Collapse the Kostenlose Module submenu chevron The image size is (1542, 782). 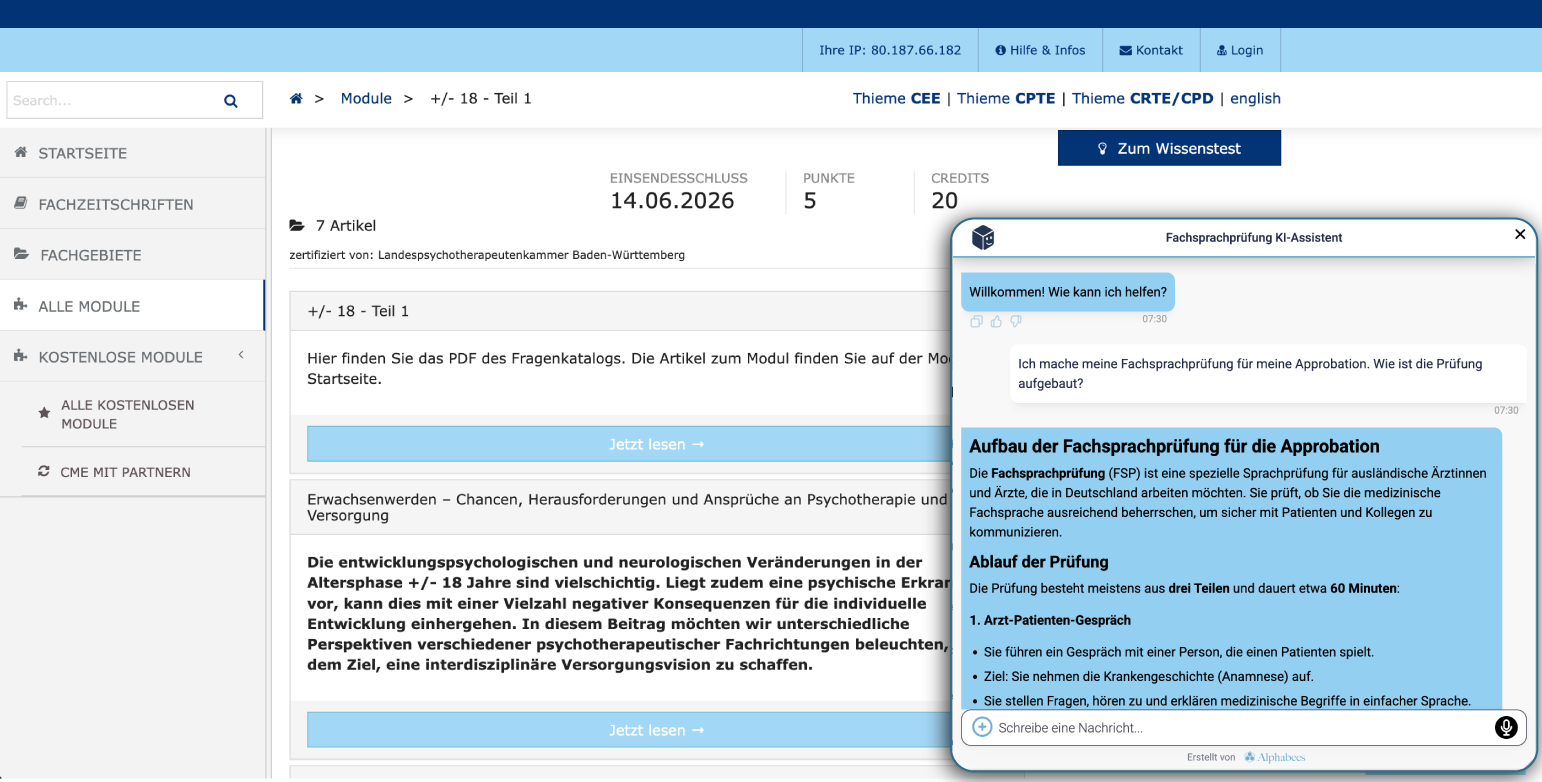click(x=241, y=355)
